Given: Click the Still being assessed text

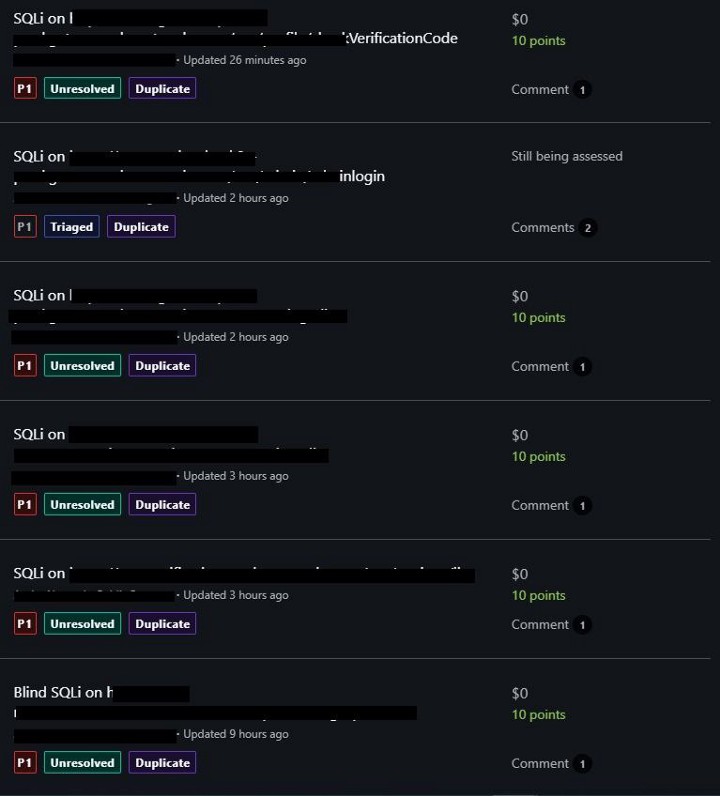Looking at the screenshot, I should [x=566, y=156].
